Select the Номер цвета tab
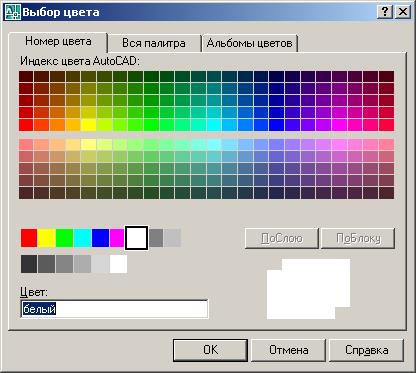The height and width of the screenshot is (373, 416). 58,41
